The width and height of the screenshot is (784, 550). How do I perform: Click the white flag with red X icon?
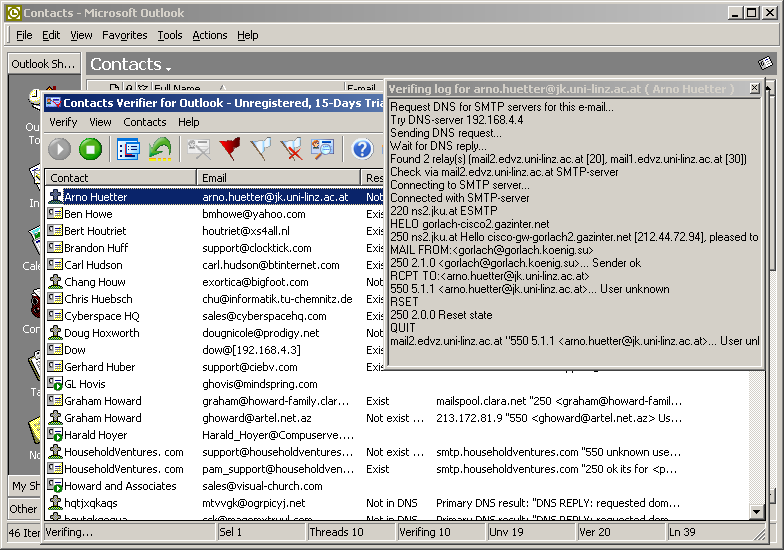[x=292, y=149]
